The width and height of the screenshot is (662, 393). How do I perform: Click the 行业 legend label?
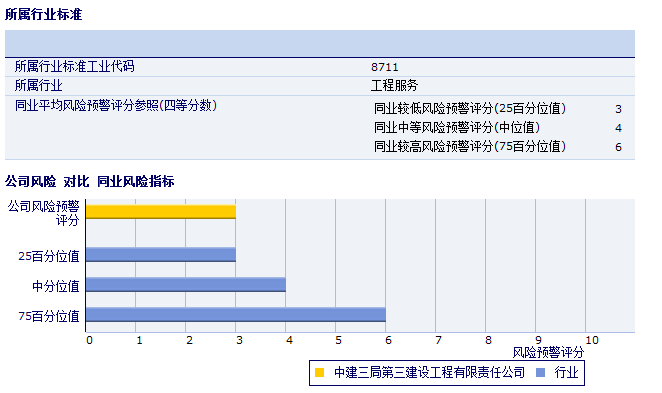(x=566, y=372)
